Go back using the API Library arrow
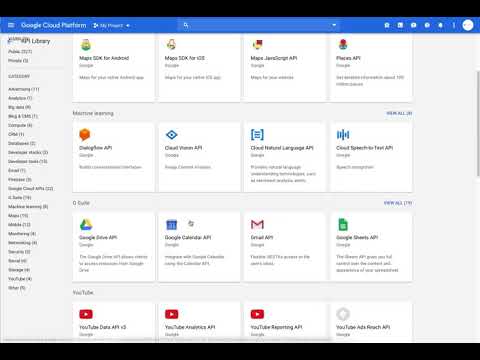480x360 pixels. [x=10, y=41]
